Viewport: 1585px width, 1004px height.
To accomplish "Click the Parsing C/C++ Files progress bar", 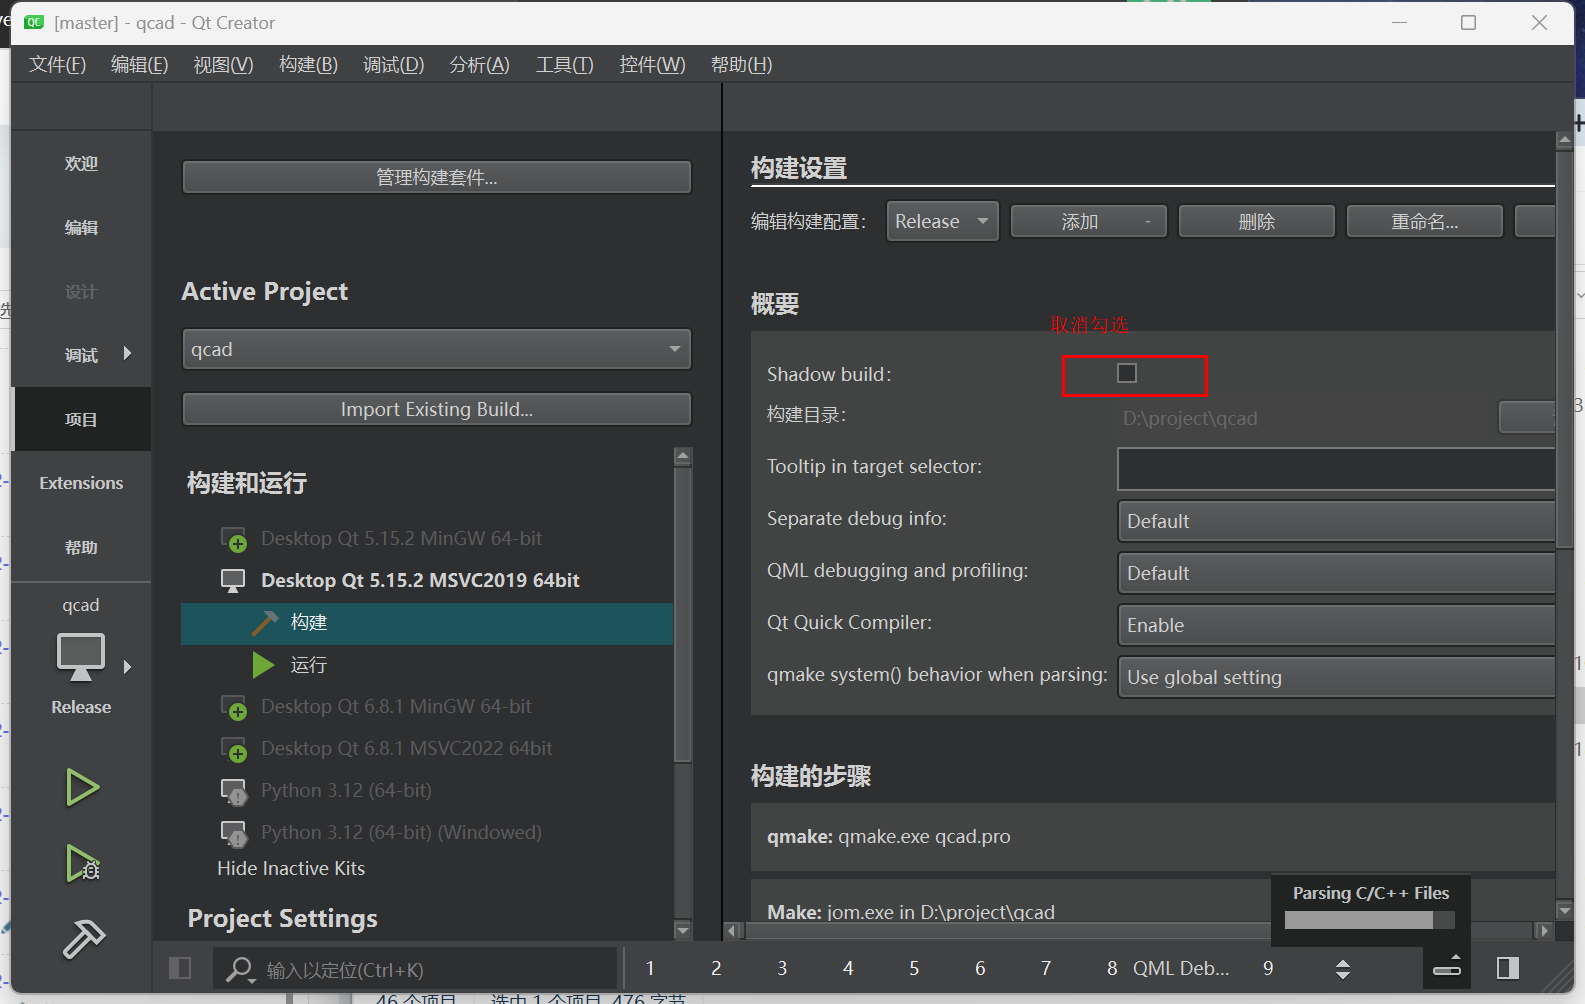I will click(1370, 920).
